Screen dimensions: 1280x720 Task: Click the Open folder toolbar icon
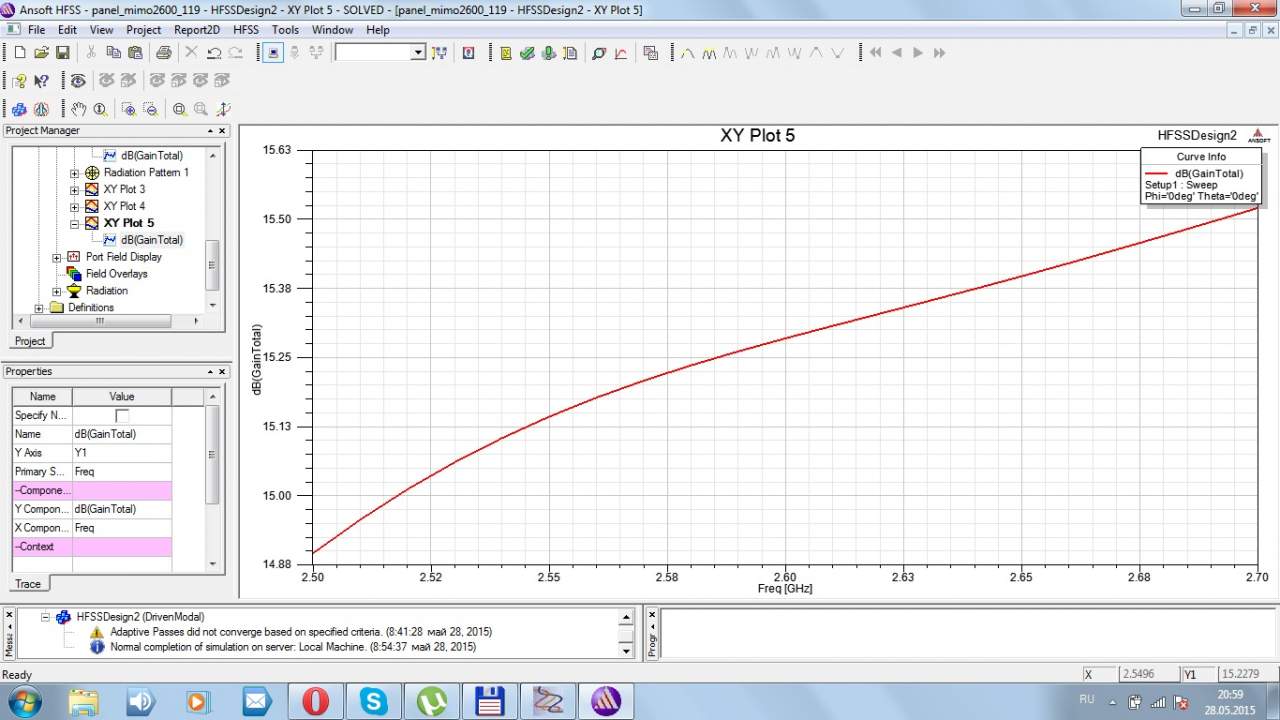click(x=41, y=52)
